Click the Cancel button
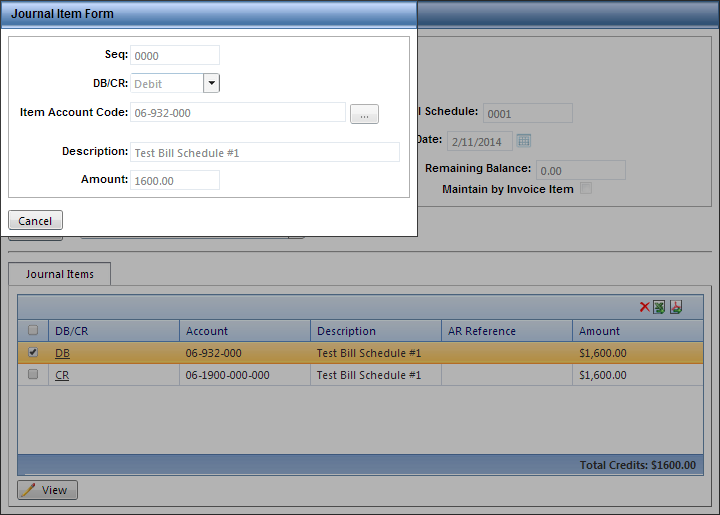 click(35, 220)
